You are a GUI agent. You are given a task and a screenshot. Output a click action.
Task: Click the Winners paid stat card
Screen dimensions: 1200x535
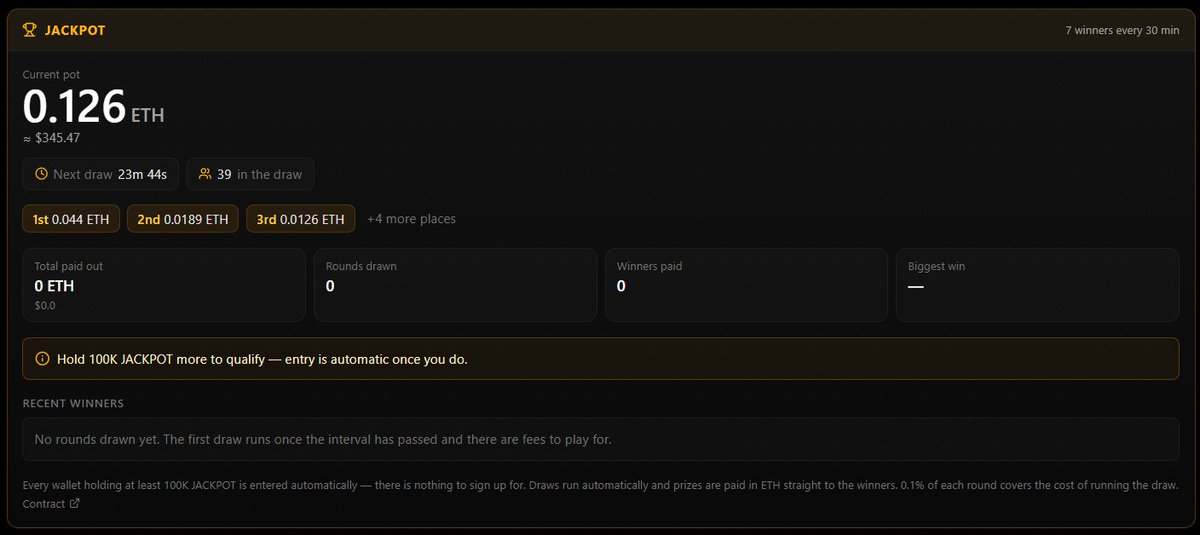pyautogui.click(x=746, y=285)
